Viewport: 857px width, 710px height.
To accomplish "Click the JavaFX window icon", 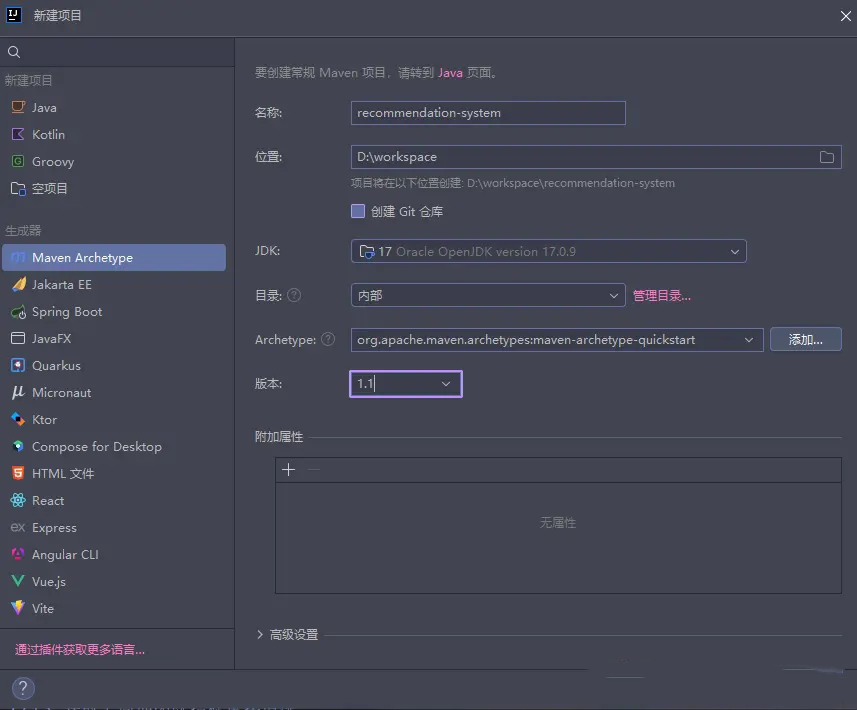I will click(x=18, y=338).
